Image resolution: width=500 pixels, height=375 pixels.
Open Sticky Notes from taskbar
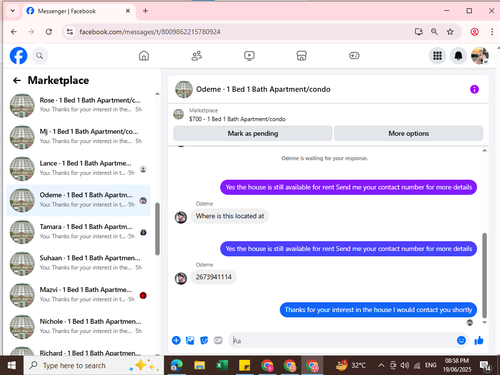244,365
